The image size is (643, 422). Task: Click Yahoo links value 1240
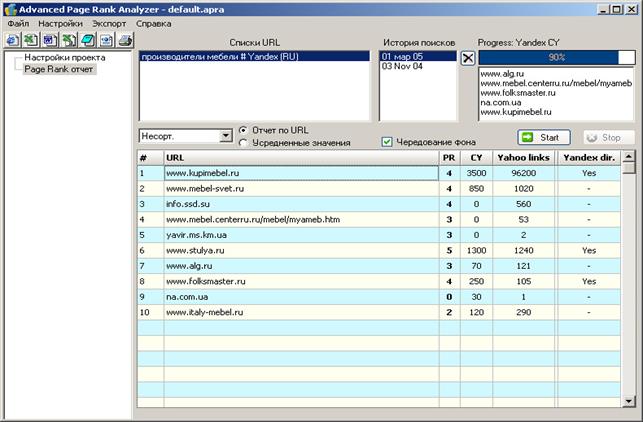(524, 251)
